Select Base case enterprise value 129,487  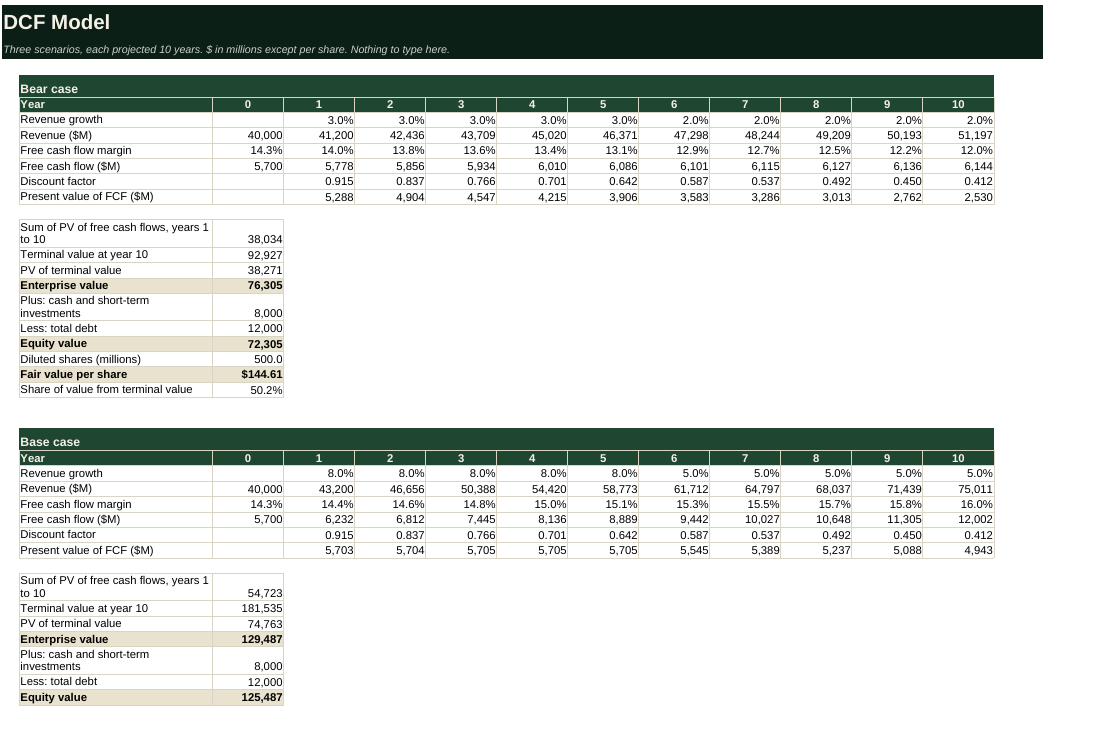(248, 639)
